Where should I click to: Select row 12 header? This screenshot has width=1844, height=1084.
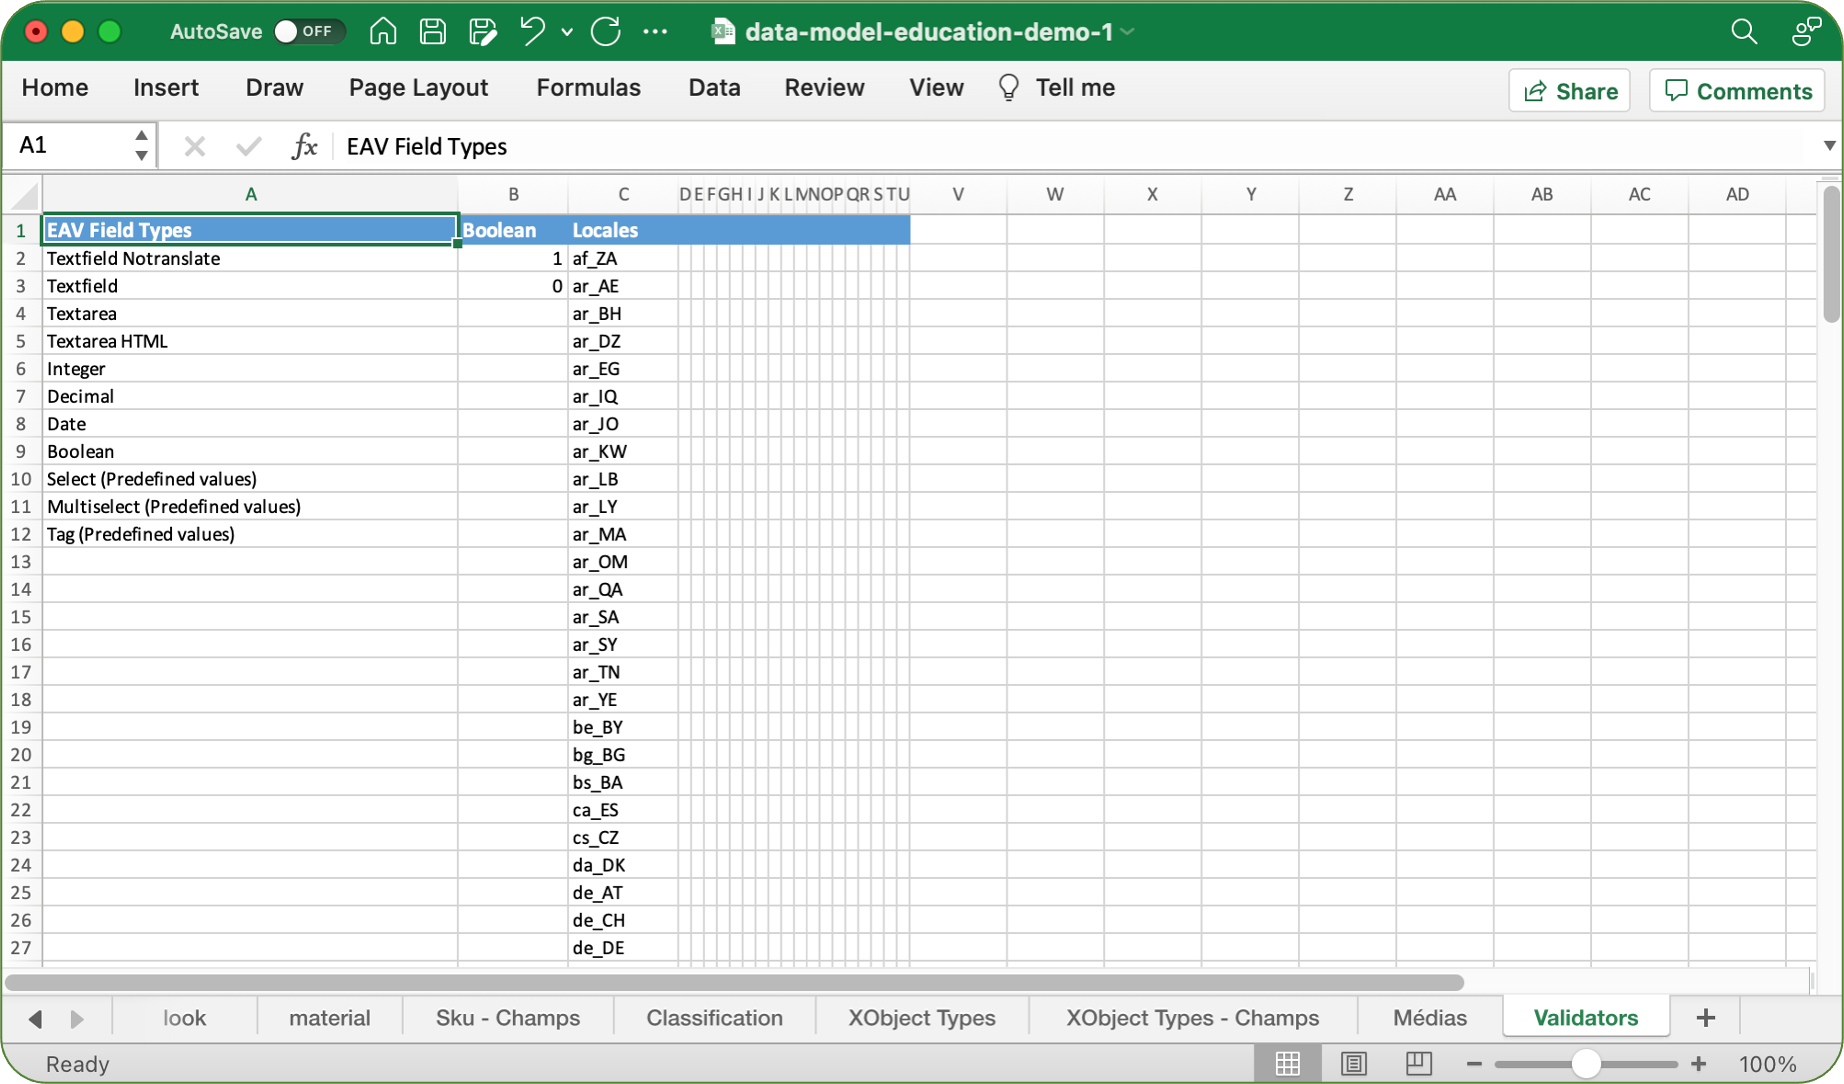click(x=21, y=534)
